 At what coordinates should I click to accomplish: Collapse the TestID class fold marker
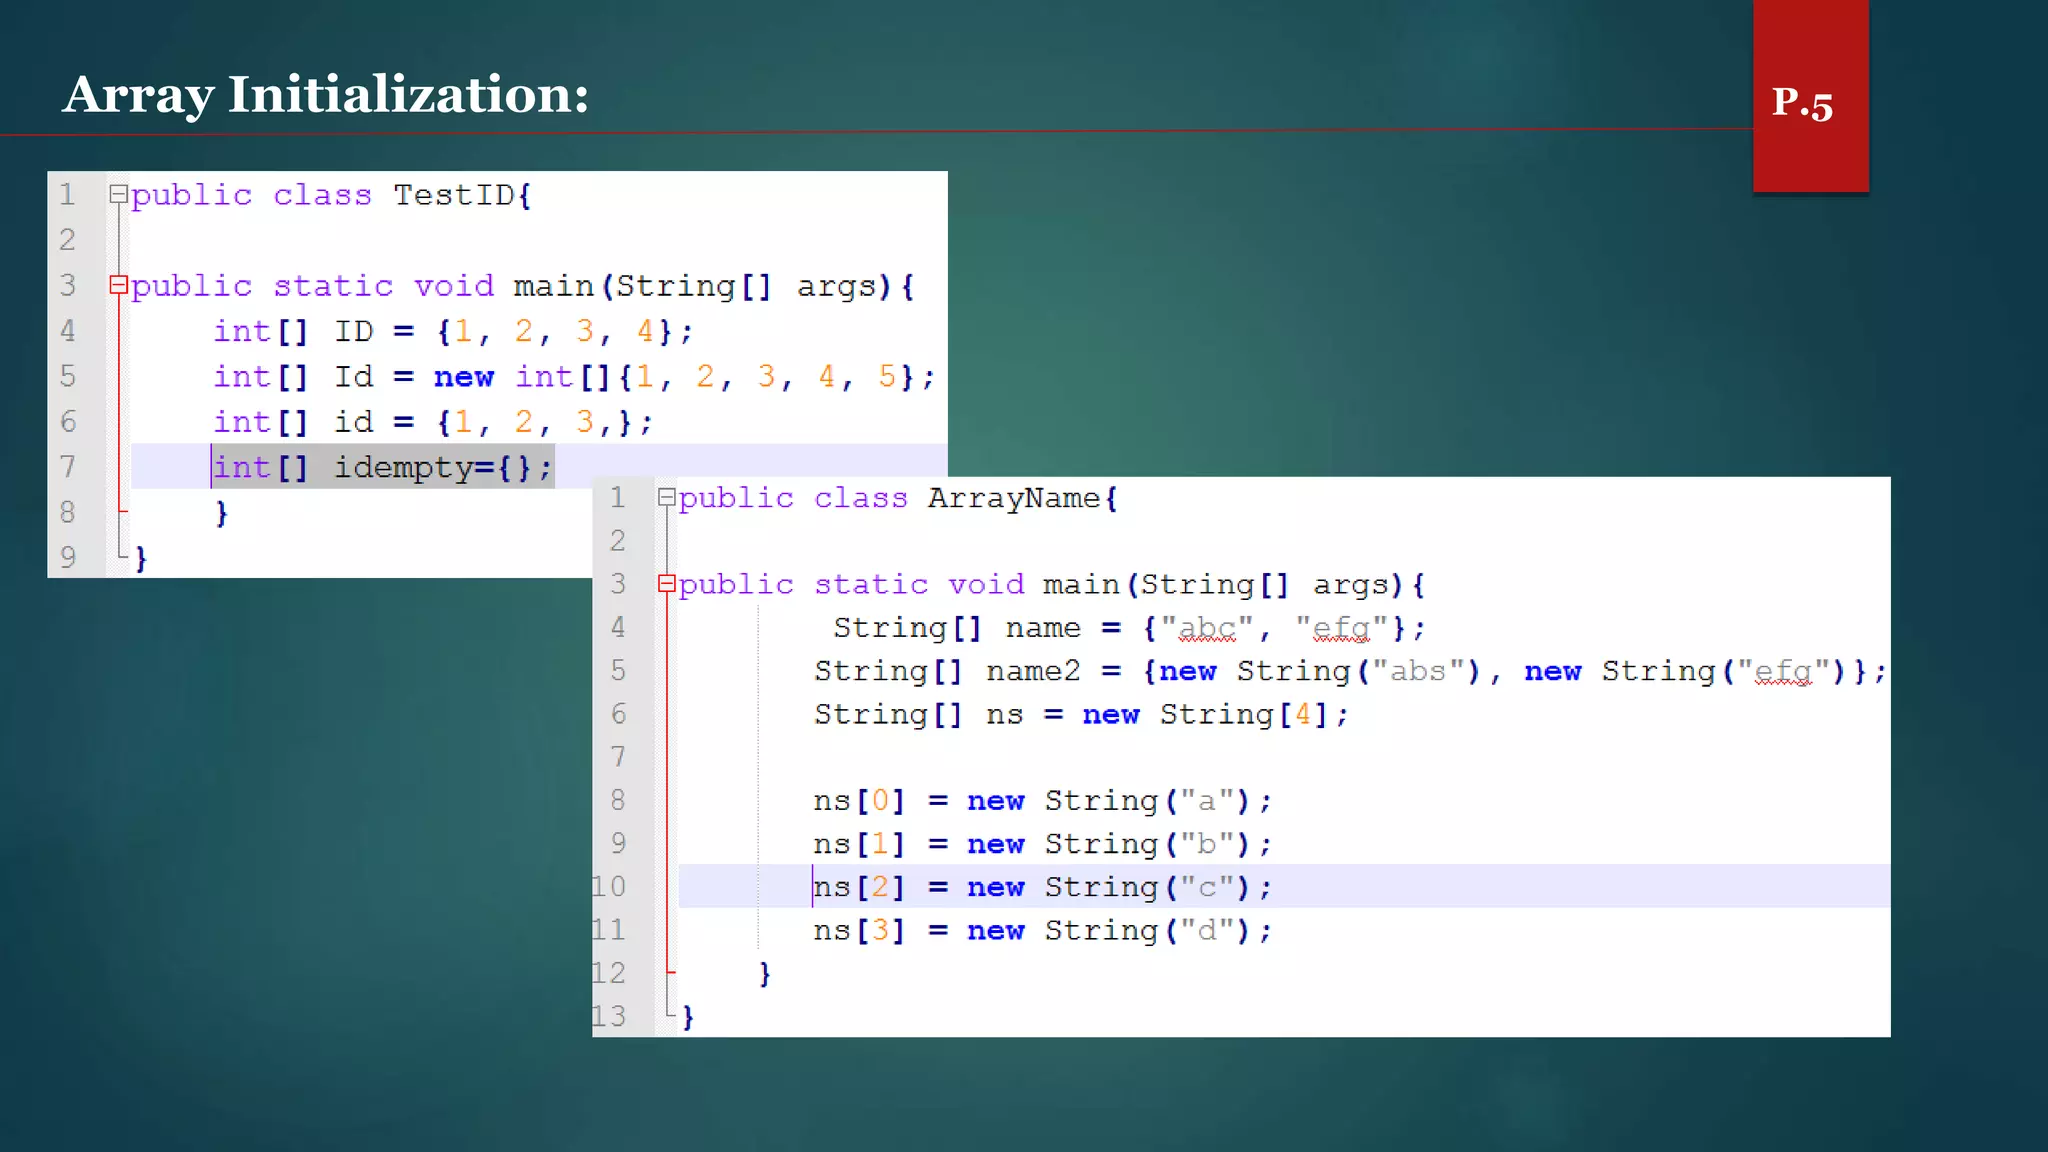click(118, 194)
